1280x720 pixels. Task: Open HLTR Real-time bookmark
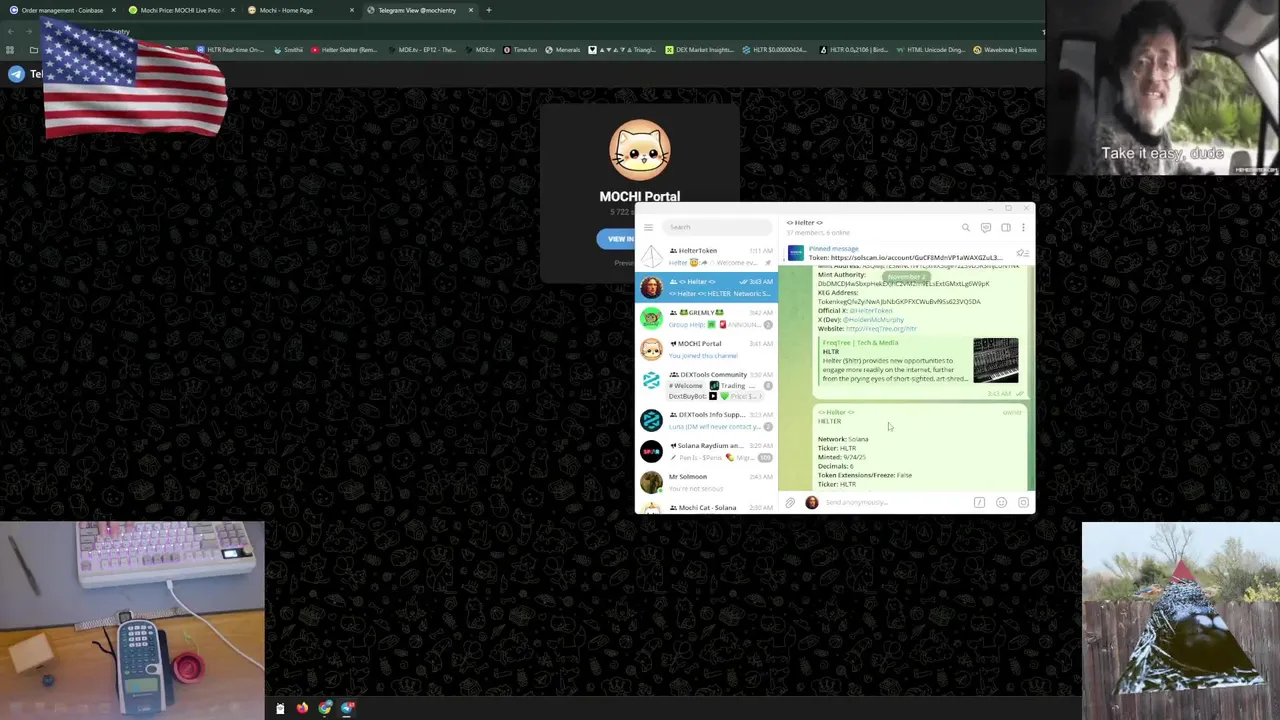[x=231, y=50]
